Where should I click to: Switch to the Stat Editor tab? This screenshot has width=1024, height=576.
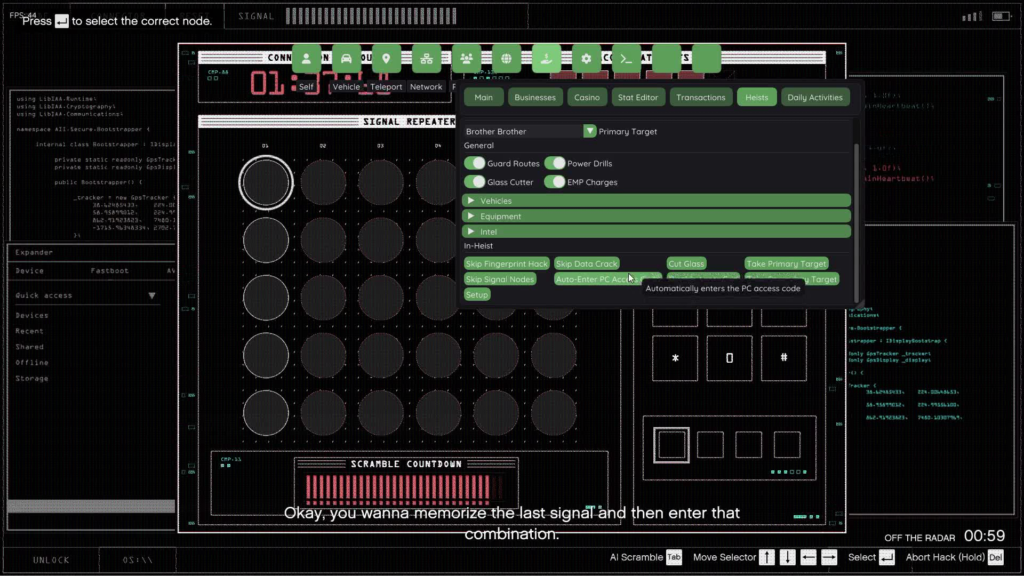pos(638,97)
